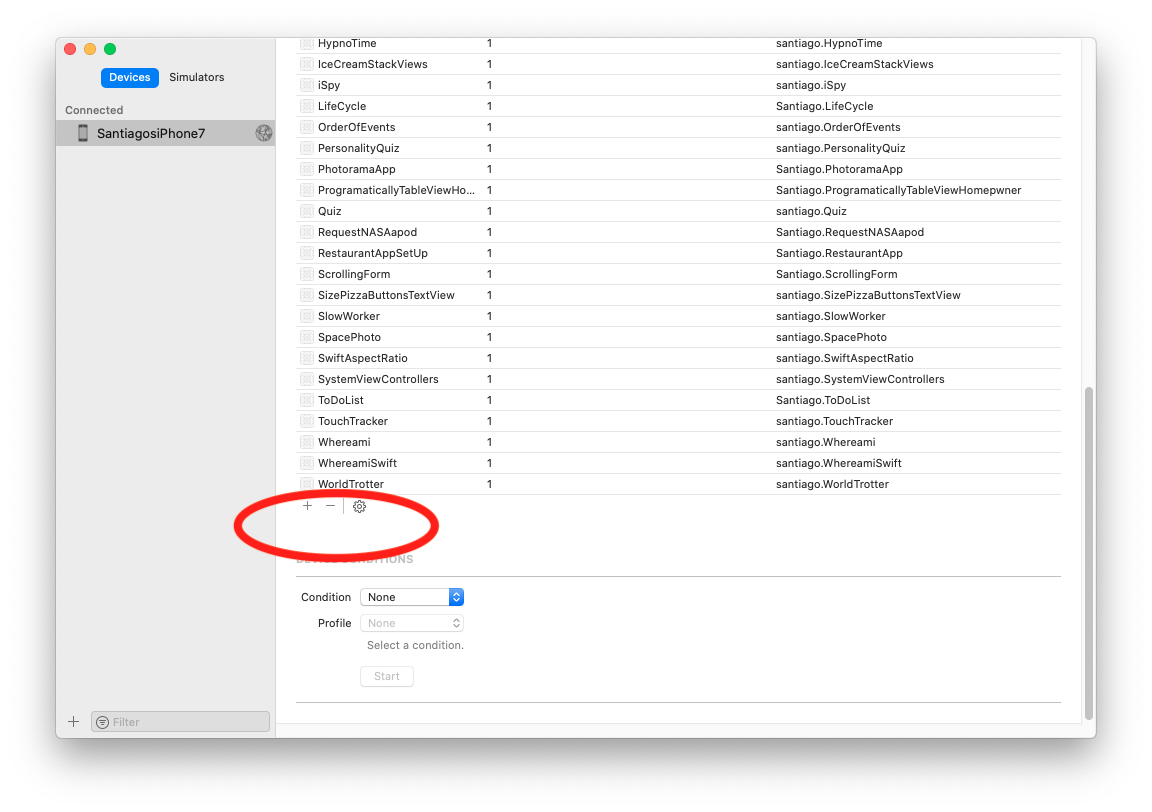Click the yellow minimize window button
The height and width of the screenshot is (812, 1152).
pyautogui.click(x=90, y=49)
